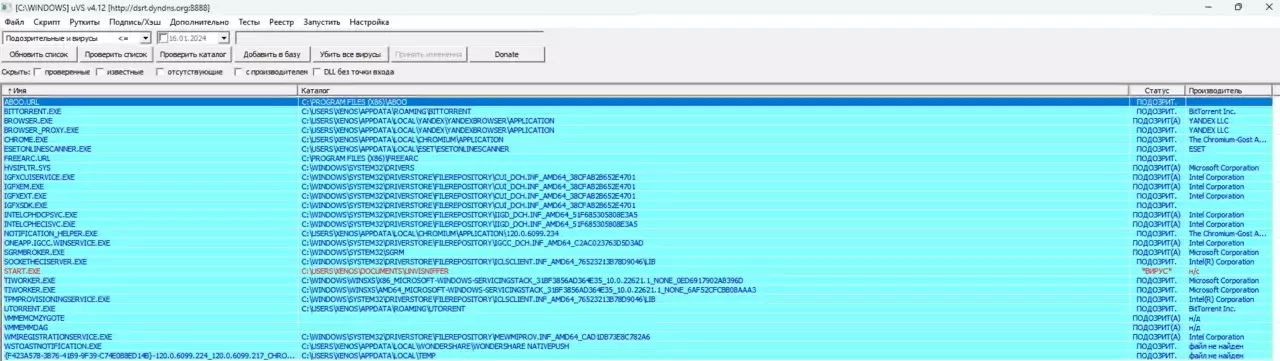This screenshot has width=1280, height=361.
Task: Sort list by 'Статус' column header
Action: [x=1156, y=90]
